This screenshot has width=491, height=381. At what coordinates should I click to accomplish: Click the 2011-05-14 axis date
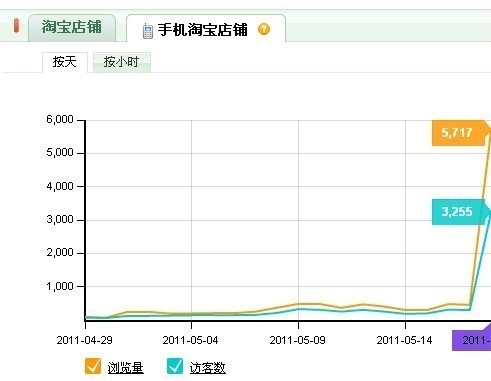[404, 340]
